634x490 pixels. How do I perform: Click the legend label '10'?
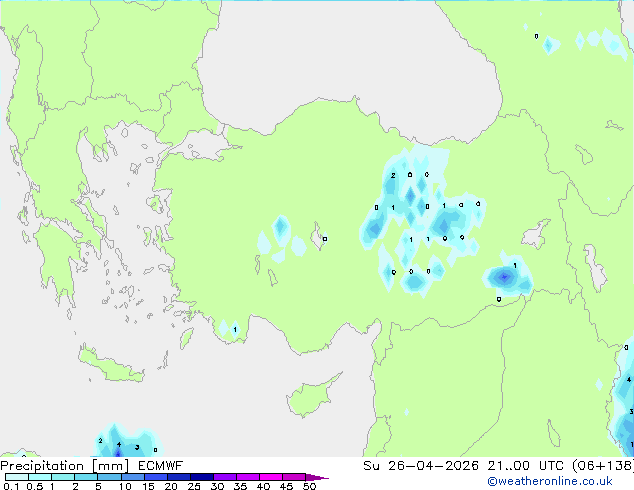(x=125, y=486)
